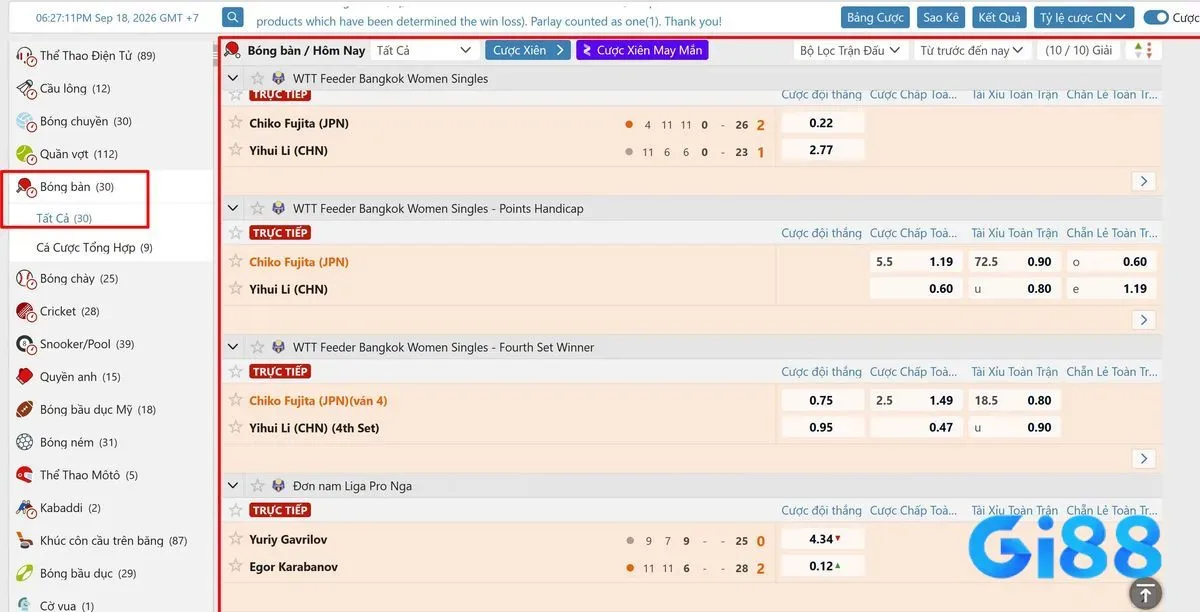Open the Cầu lông badminton icon

[x=26, y=89]
